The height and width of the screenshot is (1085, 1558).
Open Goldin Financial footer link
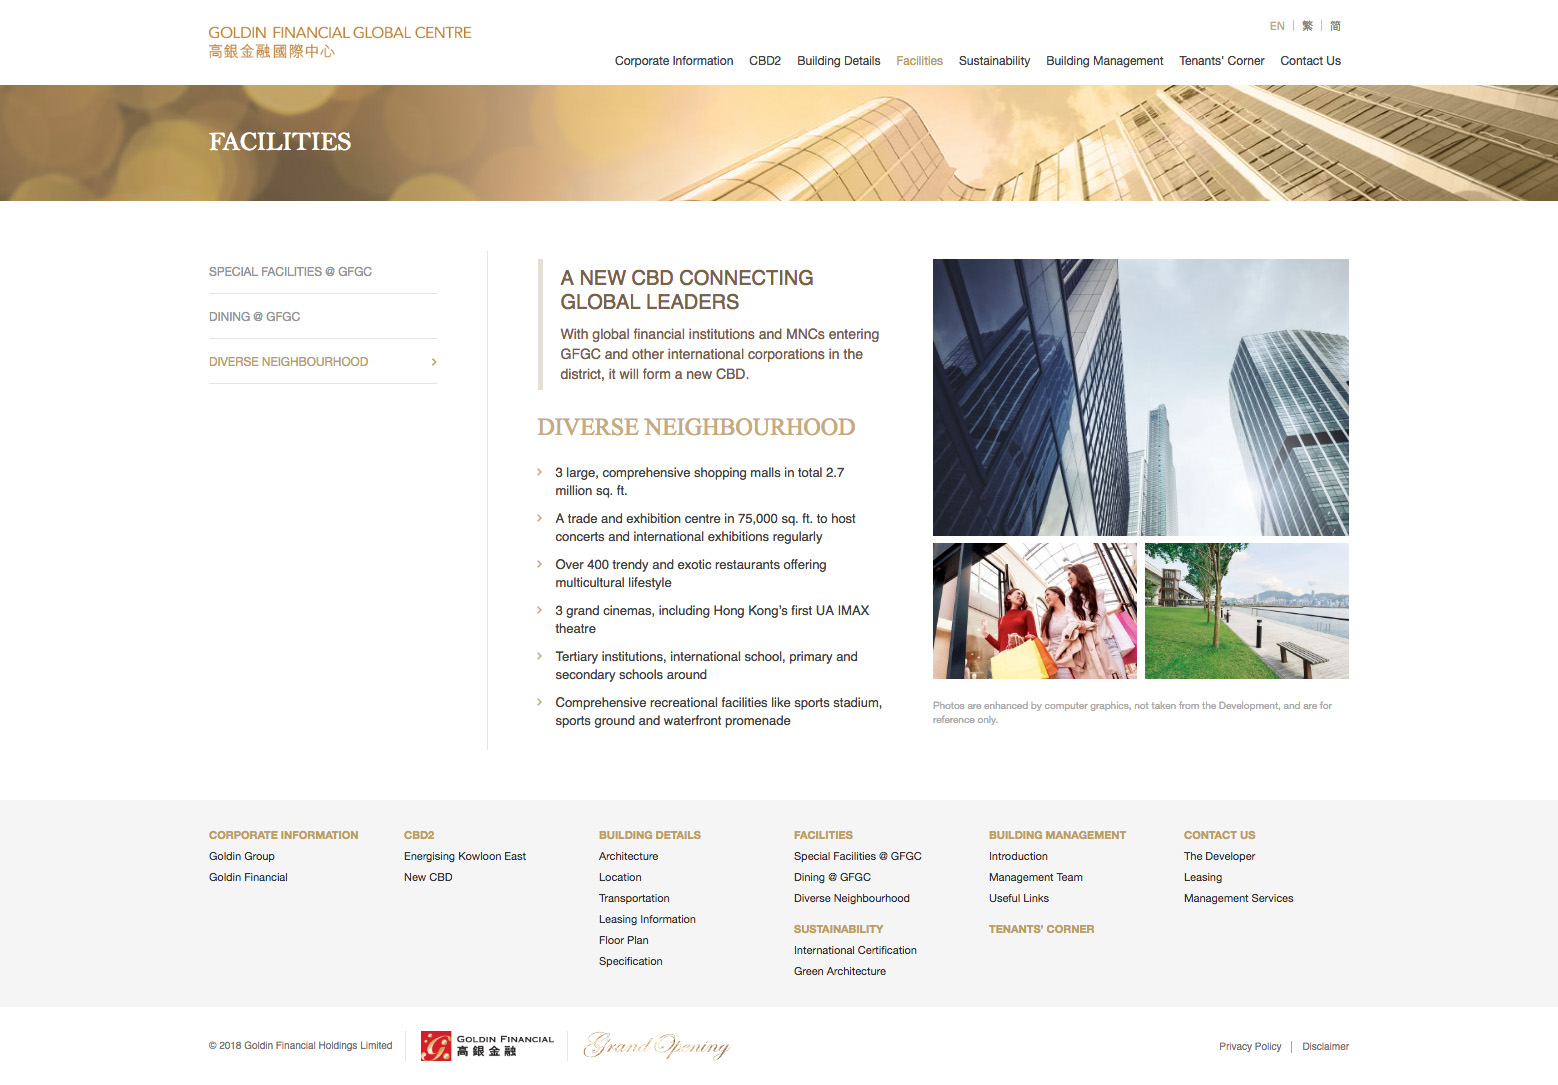[x=248, y=878]
